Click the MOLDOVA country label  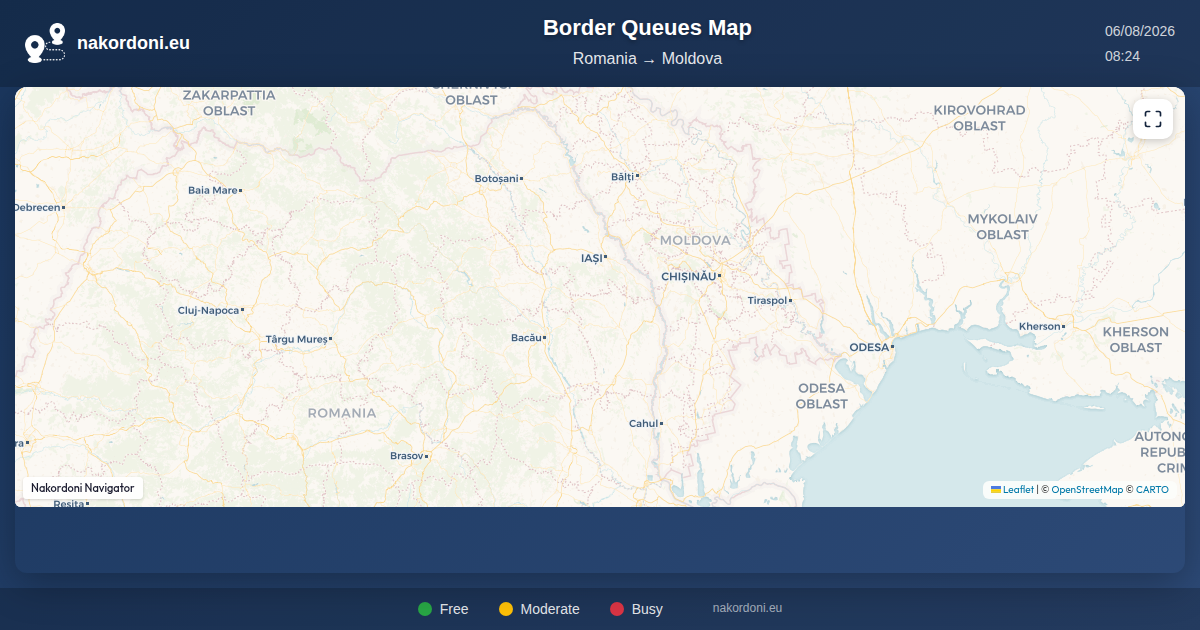695,241
